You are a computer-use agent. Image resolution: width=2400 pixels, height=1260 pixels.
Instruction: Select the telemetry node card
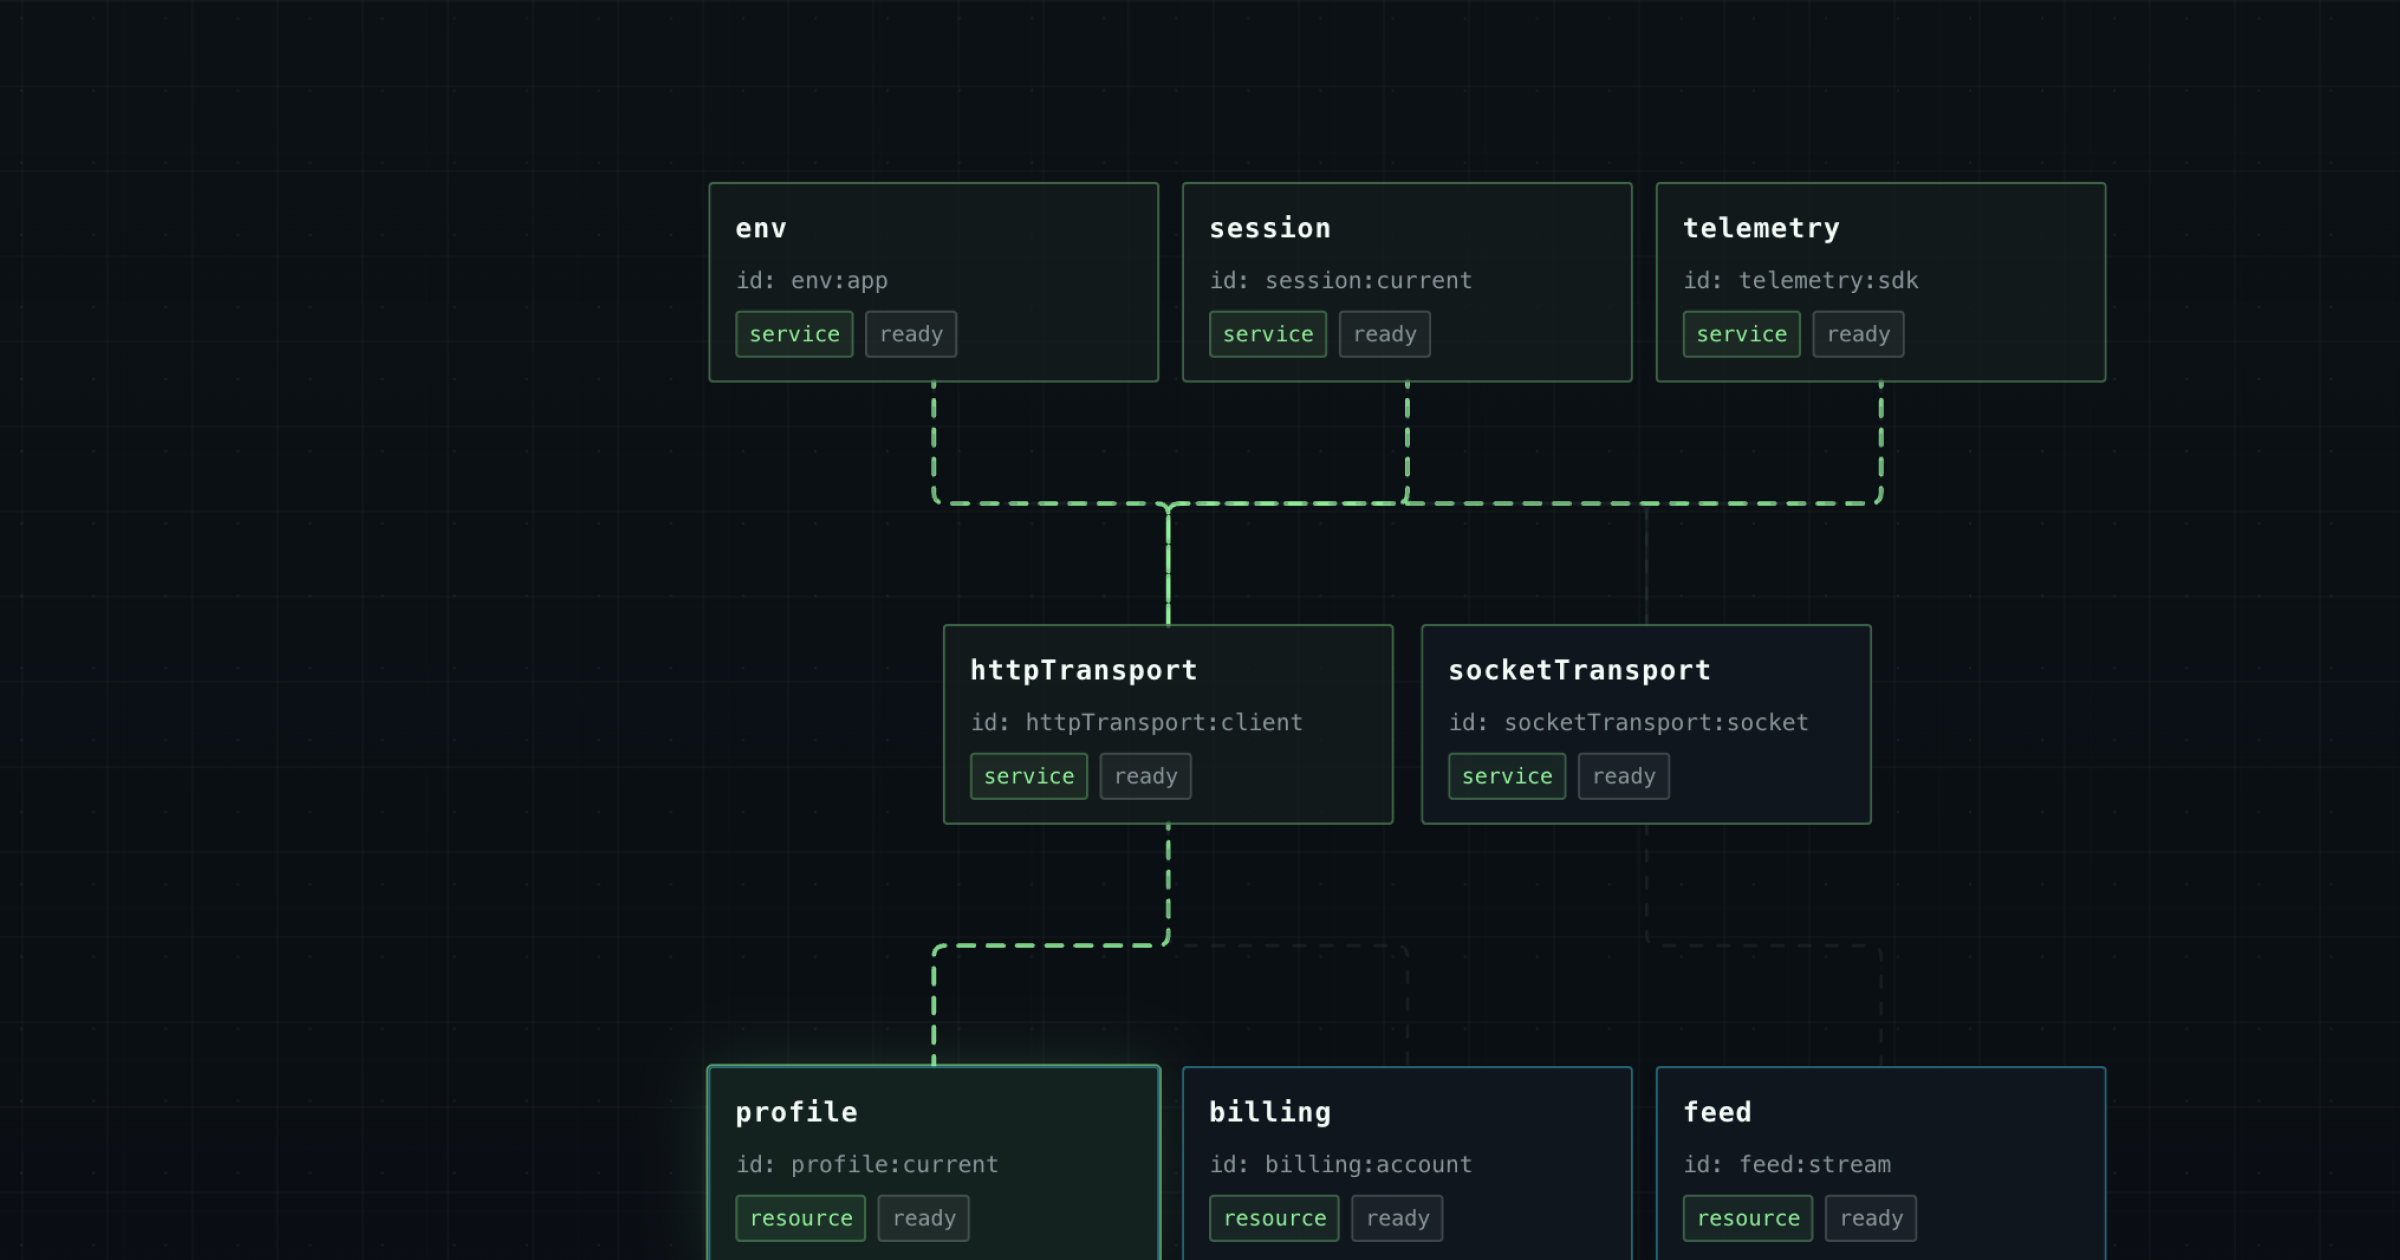pos(1881,282)
